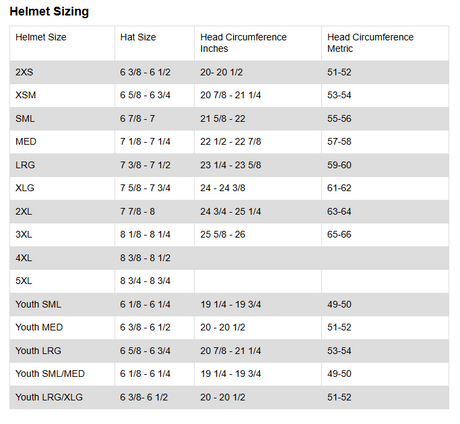Screen dimensions: 460x424
Task: Click 3XL row hat size 8 1/8 - 8 1/4
Action: [145, 234]
